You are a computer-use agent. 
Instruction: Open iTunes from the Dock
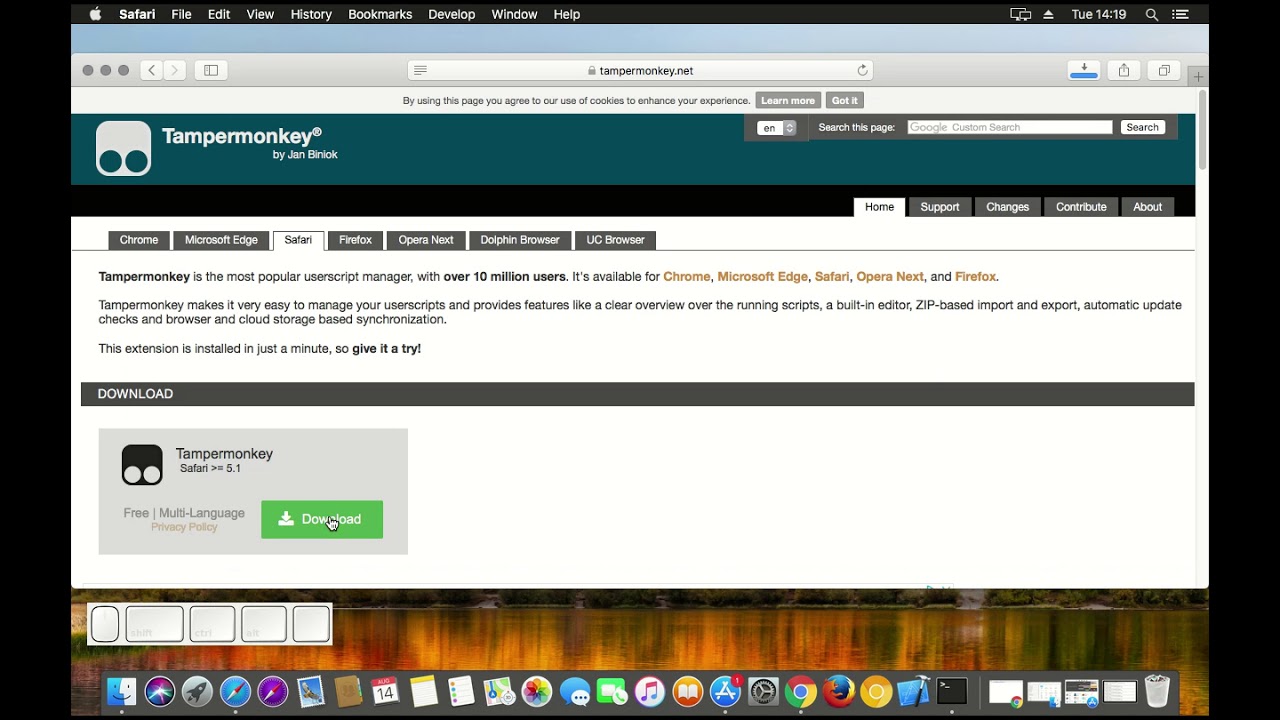pos(650,691)
